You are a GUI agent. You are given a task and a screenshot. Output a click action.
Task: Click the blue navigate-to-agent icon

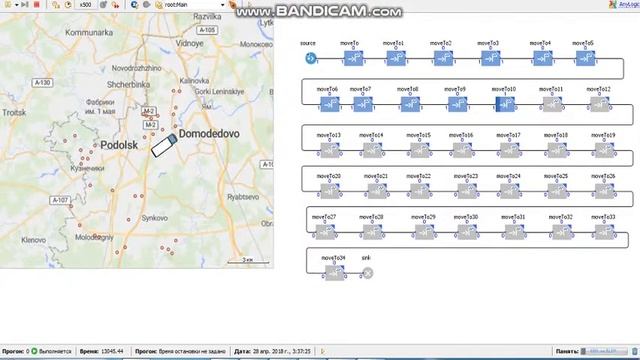134,5
